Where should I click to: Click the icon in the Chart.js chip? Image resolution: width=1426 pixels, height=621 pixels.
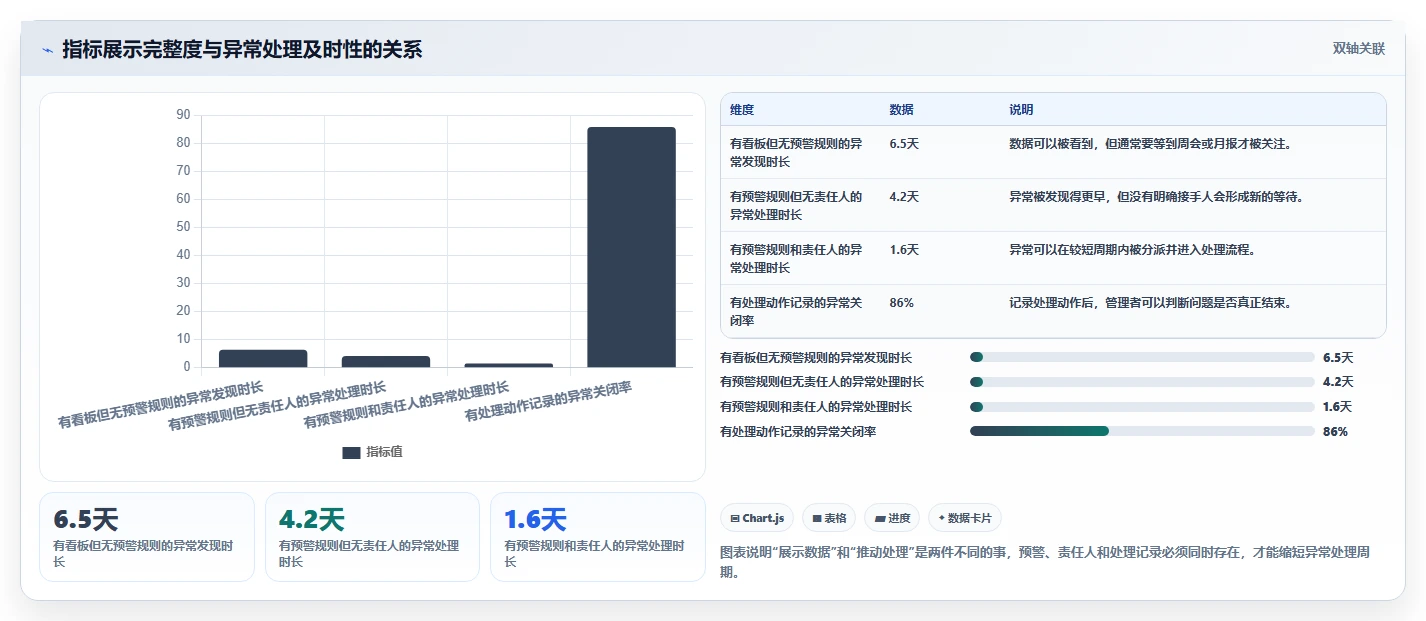click(x=735, y=518)
